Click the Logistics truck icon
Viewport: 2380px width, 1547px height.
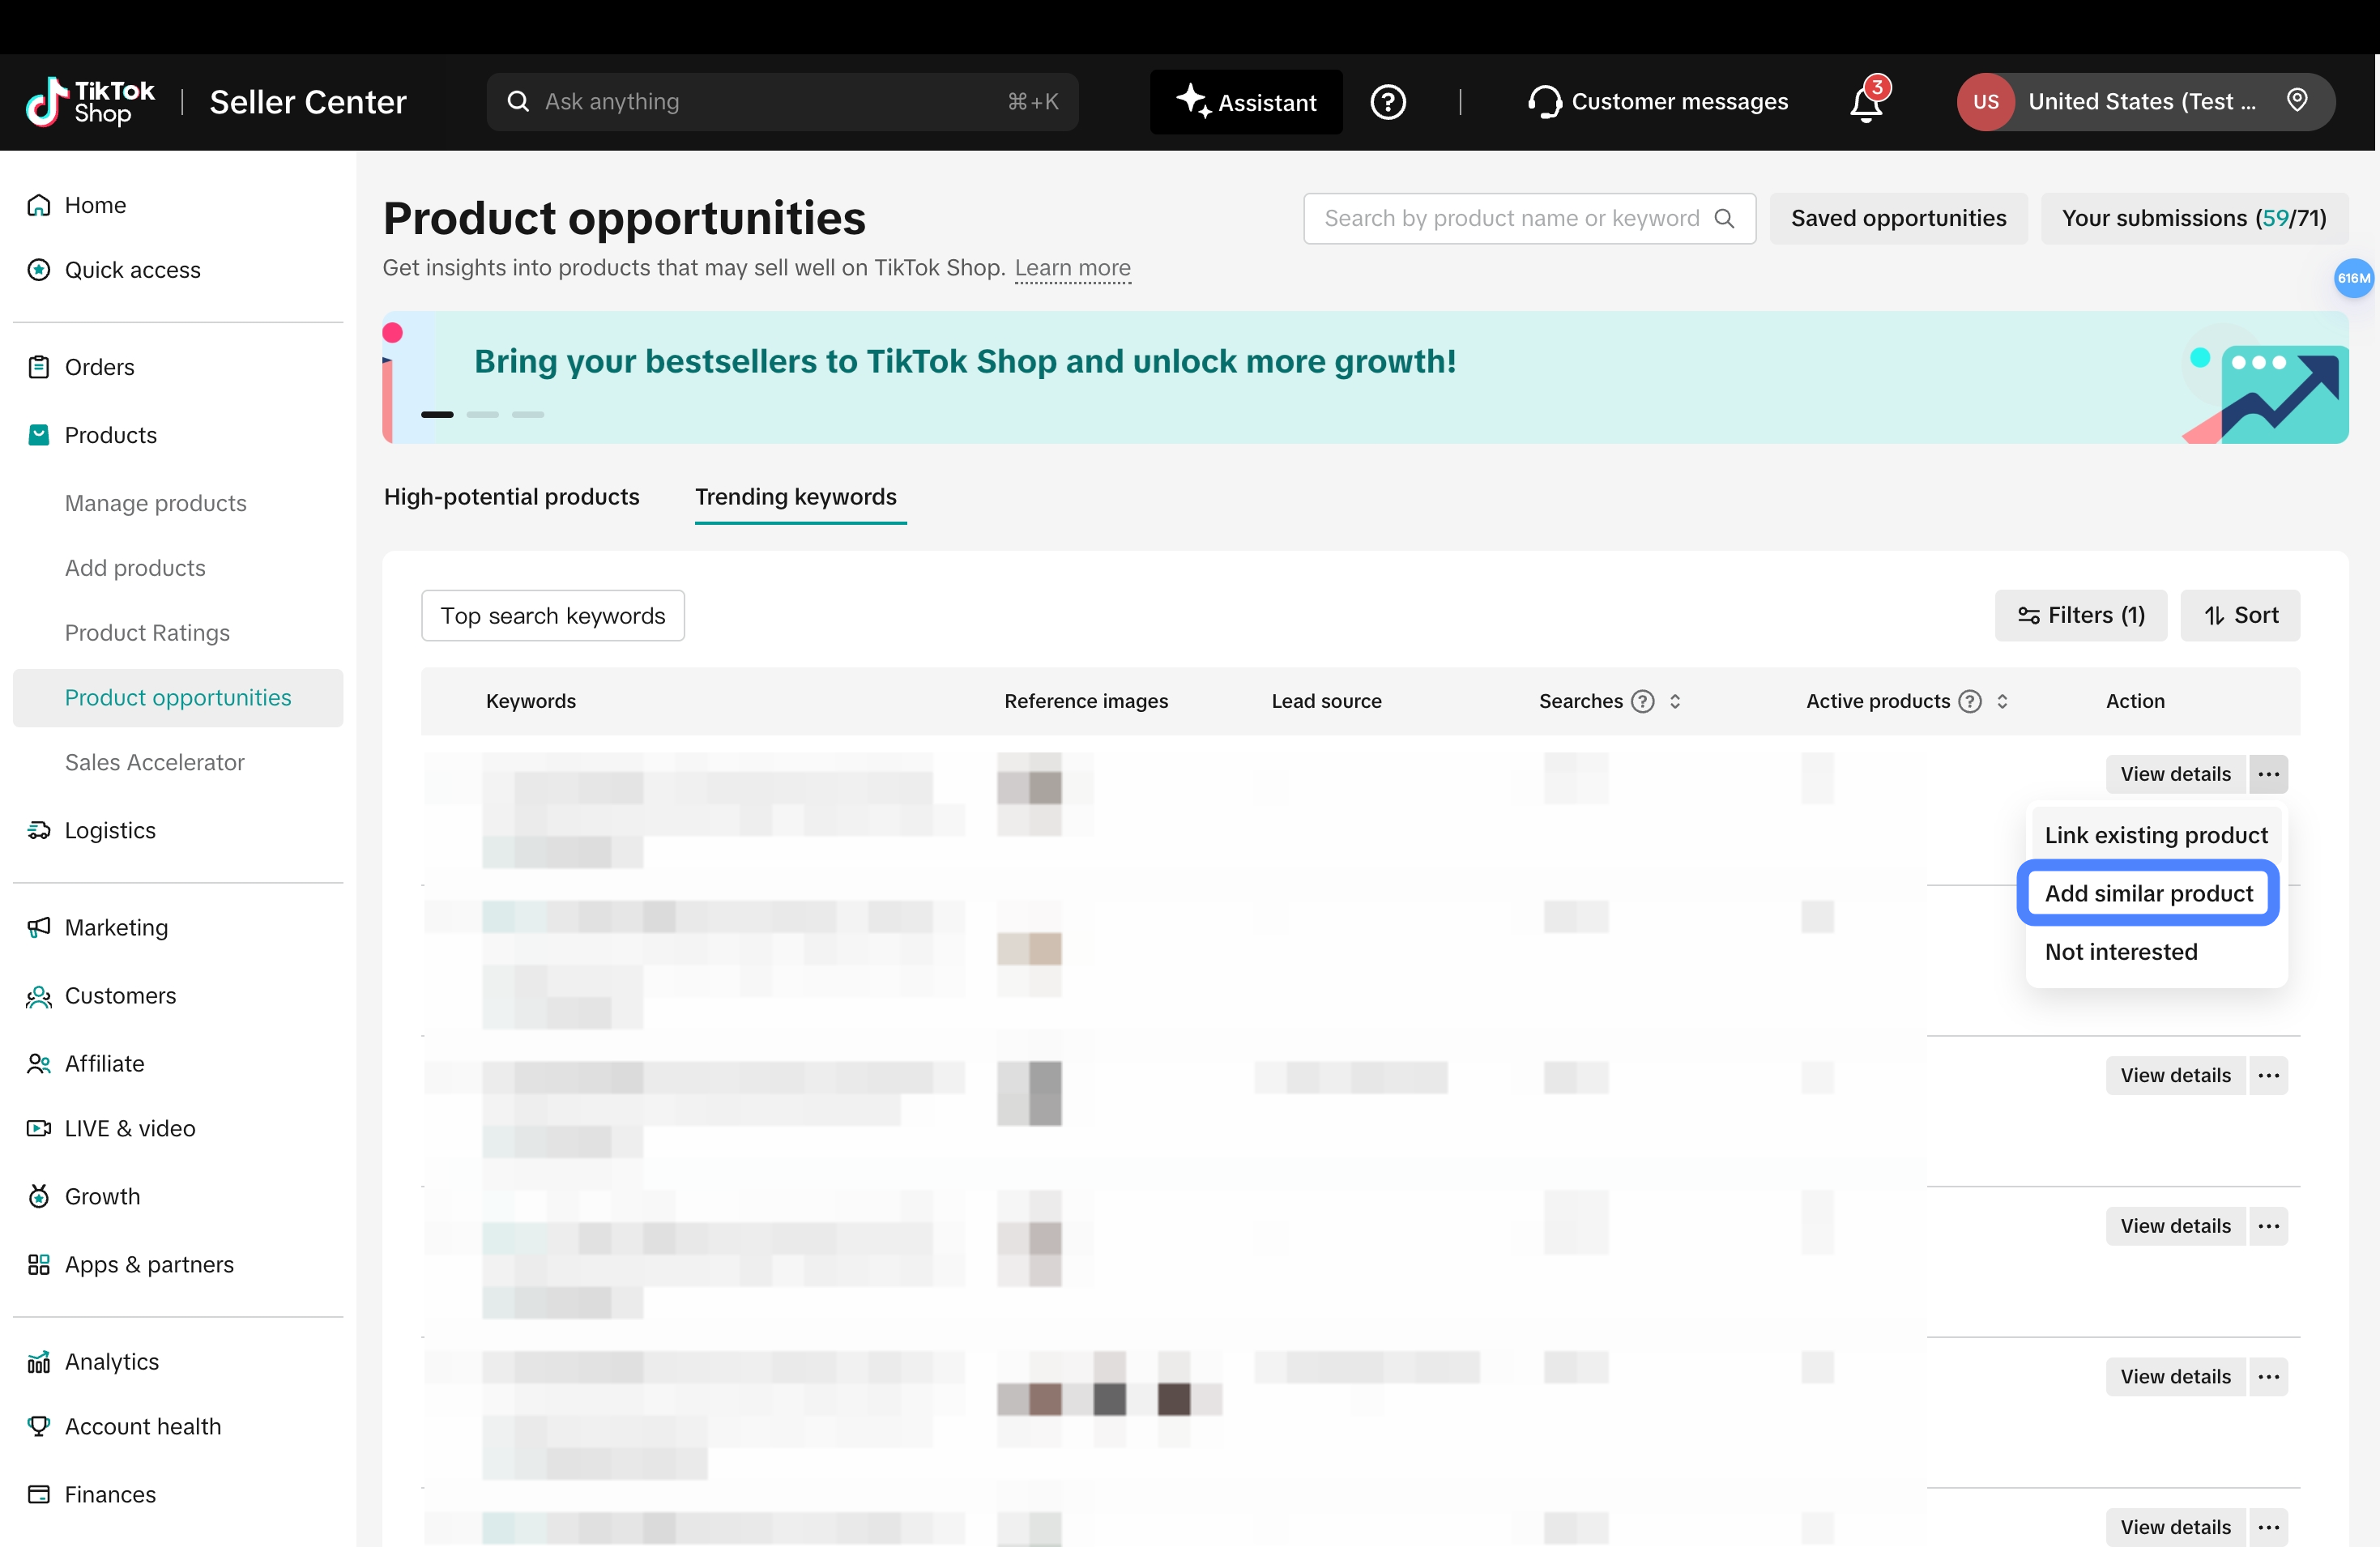39,830
